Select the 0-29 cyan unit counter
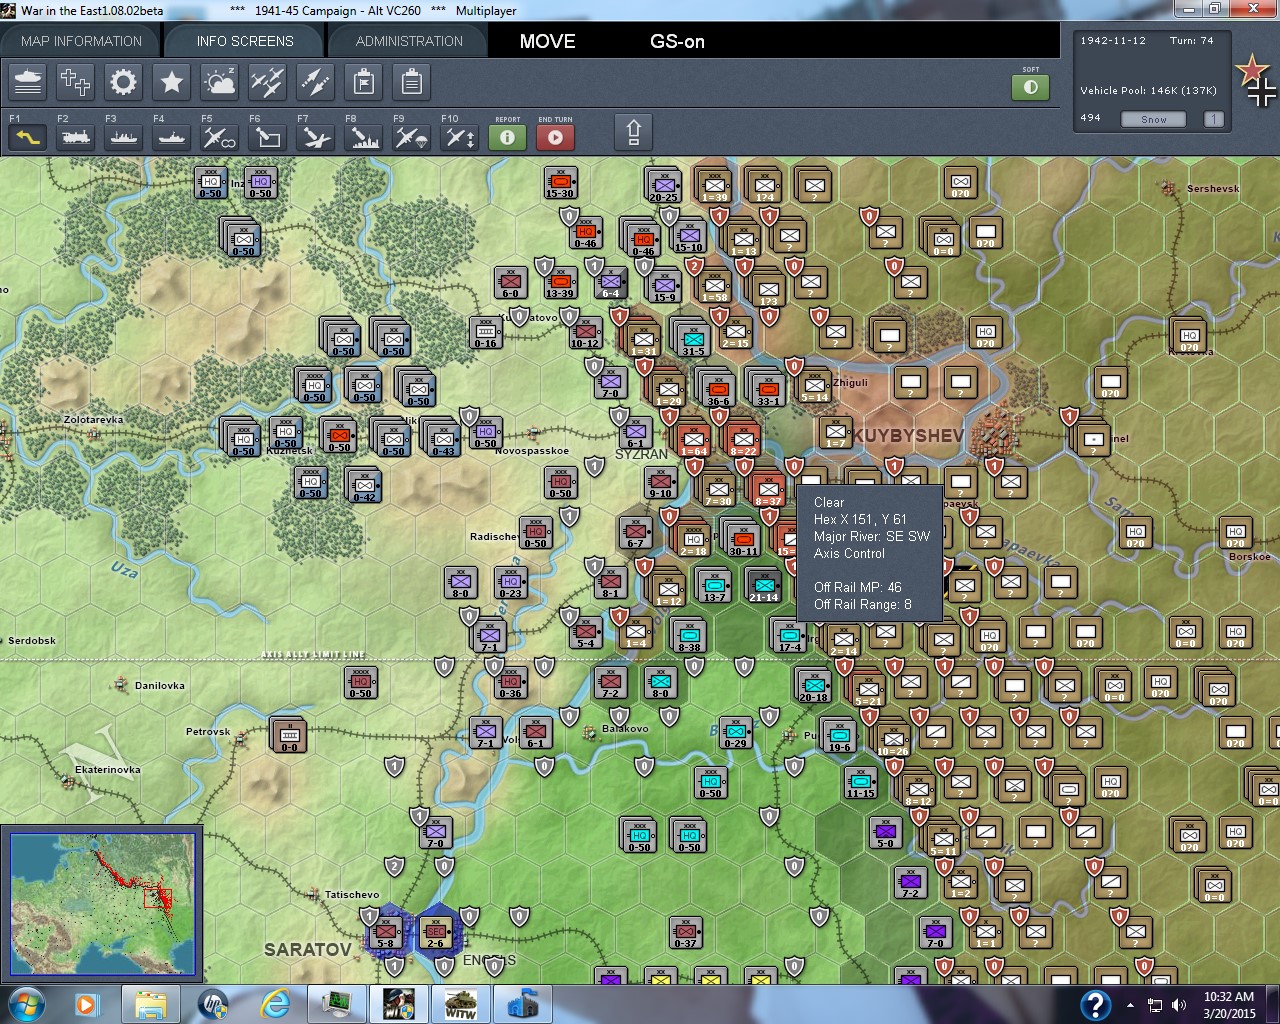Viewport: 1280px width, 1024px height. coord(736,733)
